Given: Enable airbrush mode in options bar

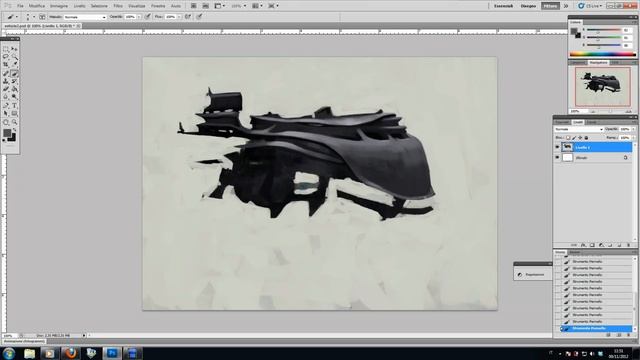Looking at the screenshot, I should pyautogui.click(x=188, y=17).
